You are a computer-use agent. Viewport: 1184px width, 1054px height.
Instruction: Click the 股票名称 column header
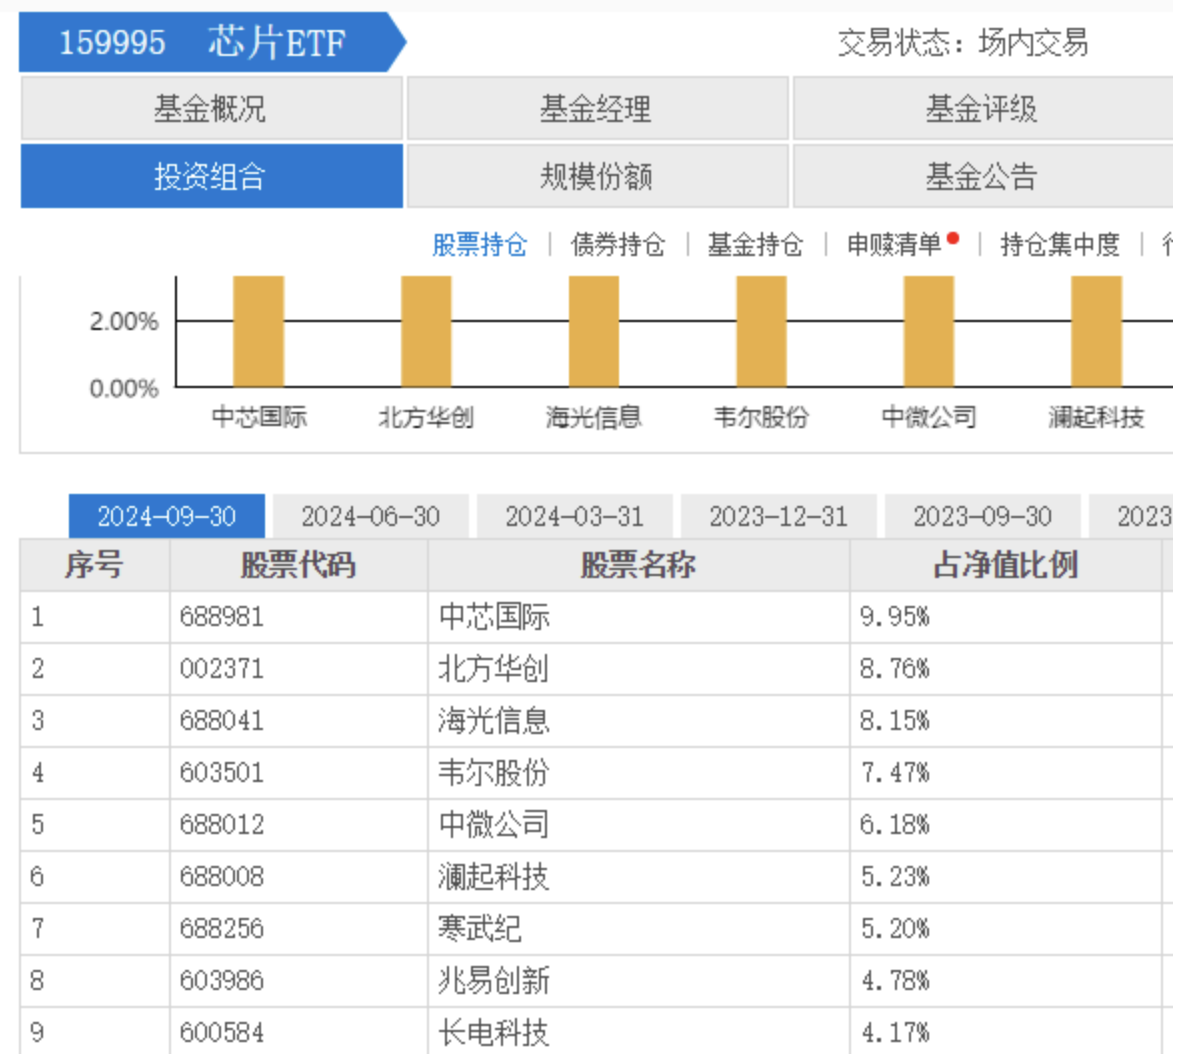[638, 565]
